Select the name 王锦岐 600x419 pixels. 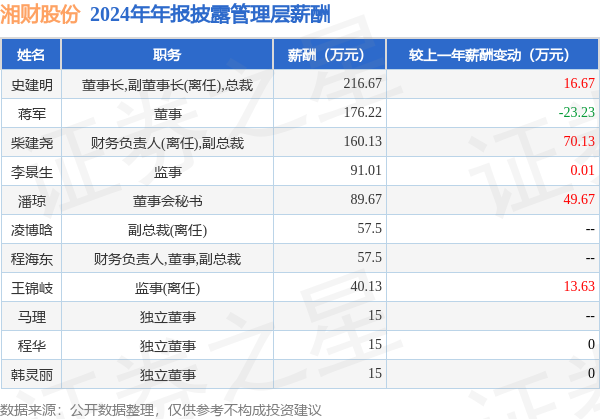point(32,288)
